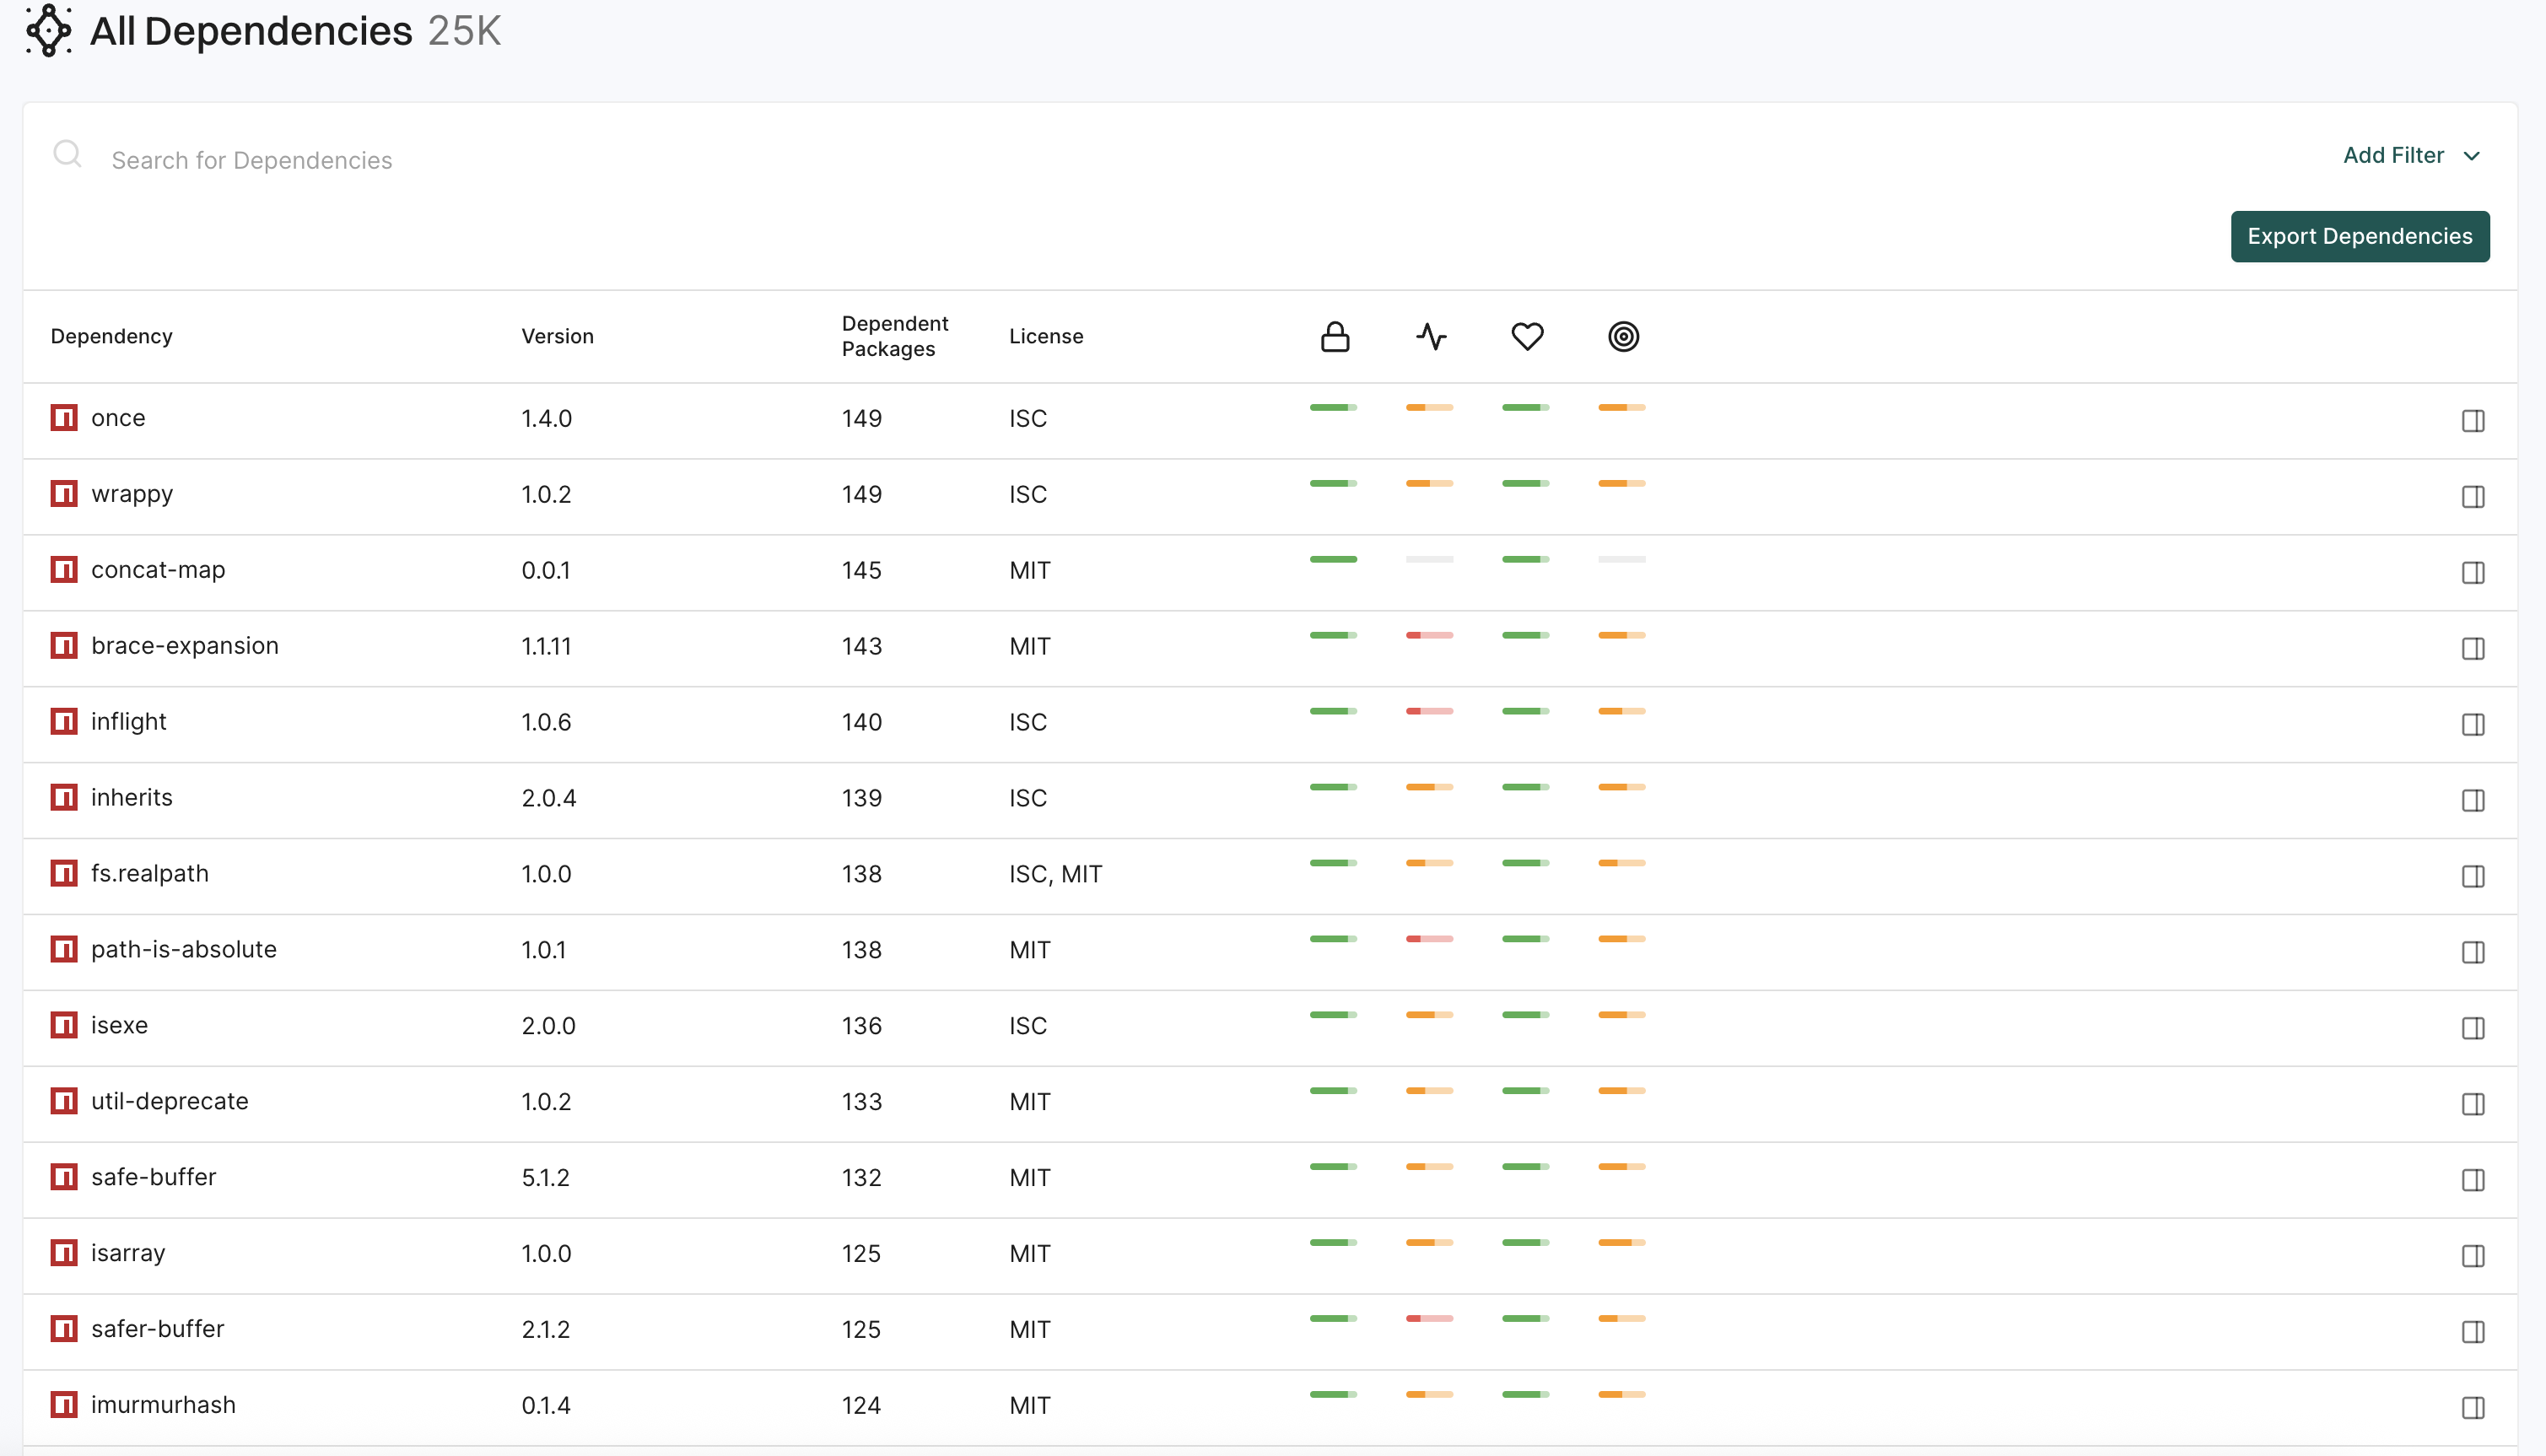Click the npm icon beside safe-buffer
The width and height of the screenshot is (2546, 1456).
click(x=64, y=1177)
